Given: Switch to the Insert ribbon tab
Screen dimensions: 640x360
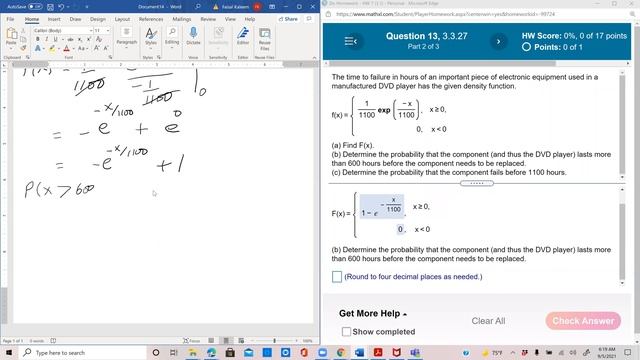Looking at the screenshot, I should 54,19.
